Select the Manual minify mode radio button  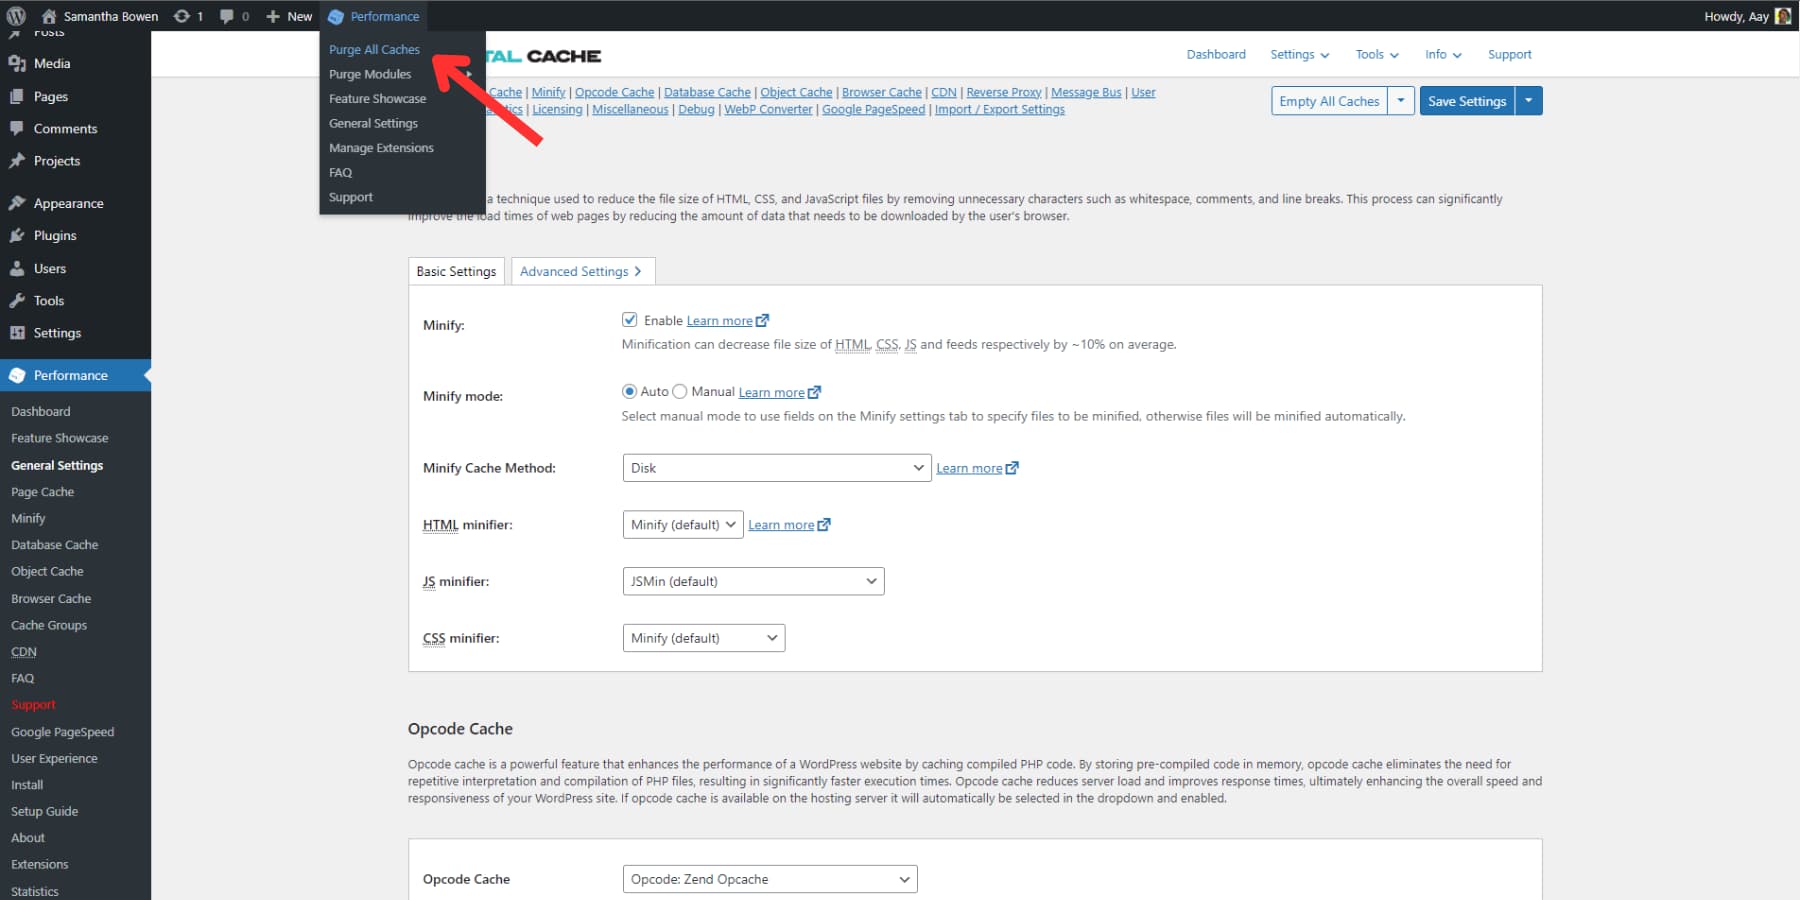coord(680,391)
